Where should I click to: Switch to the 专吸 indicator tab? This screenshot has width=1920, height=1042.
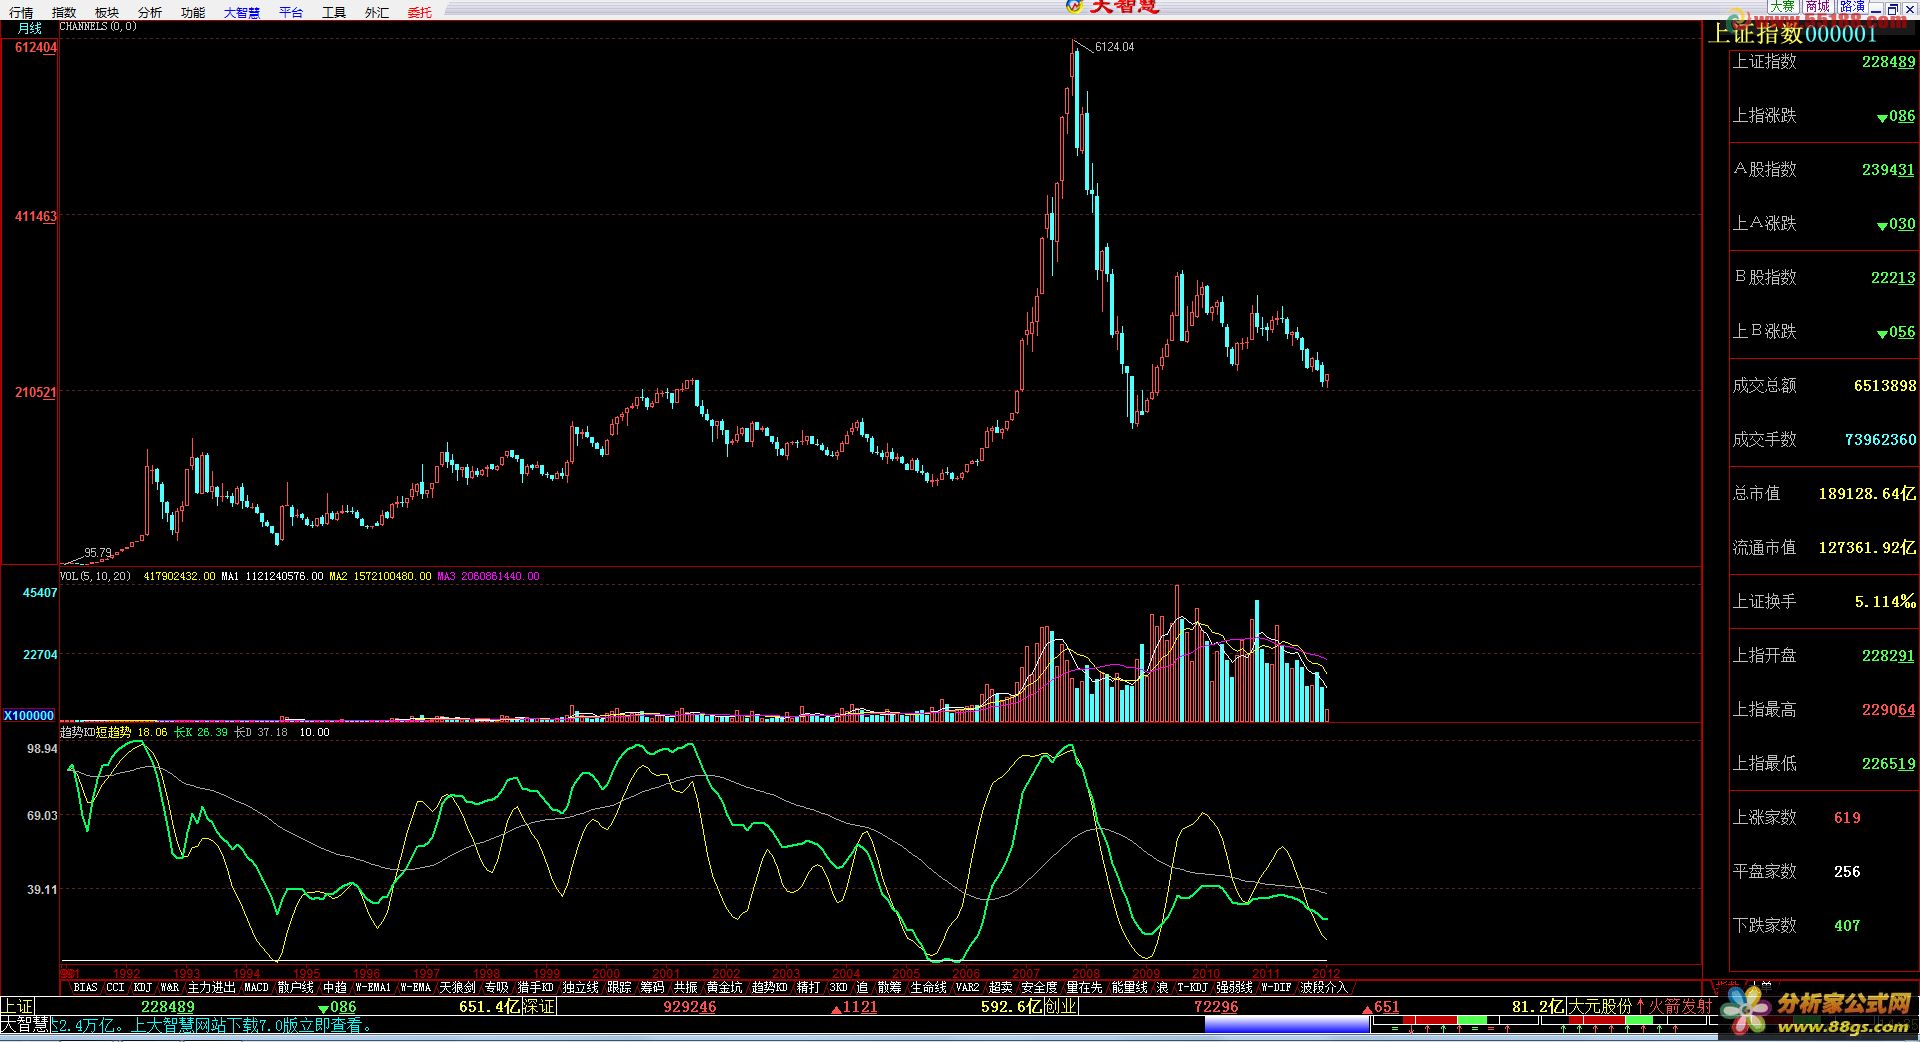[496, 987]
